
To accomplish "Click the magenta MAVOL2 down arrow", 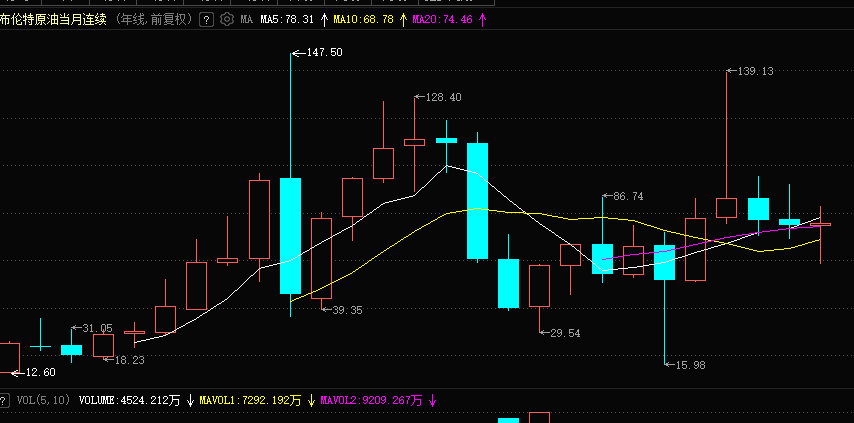I will point(432,400).
